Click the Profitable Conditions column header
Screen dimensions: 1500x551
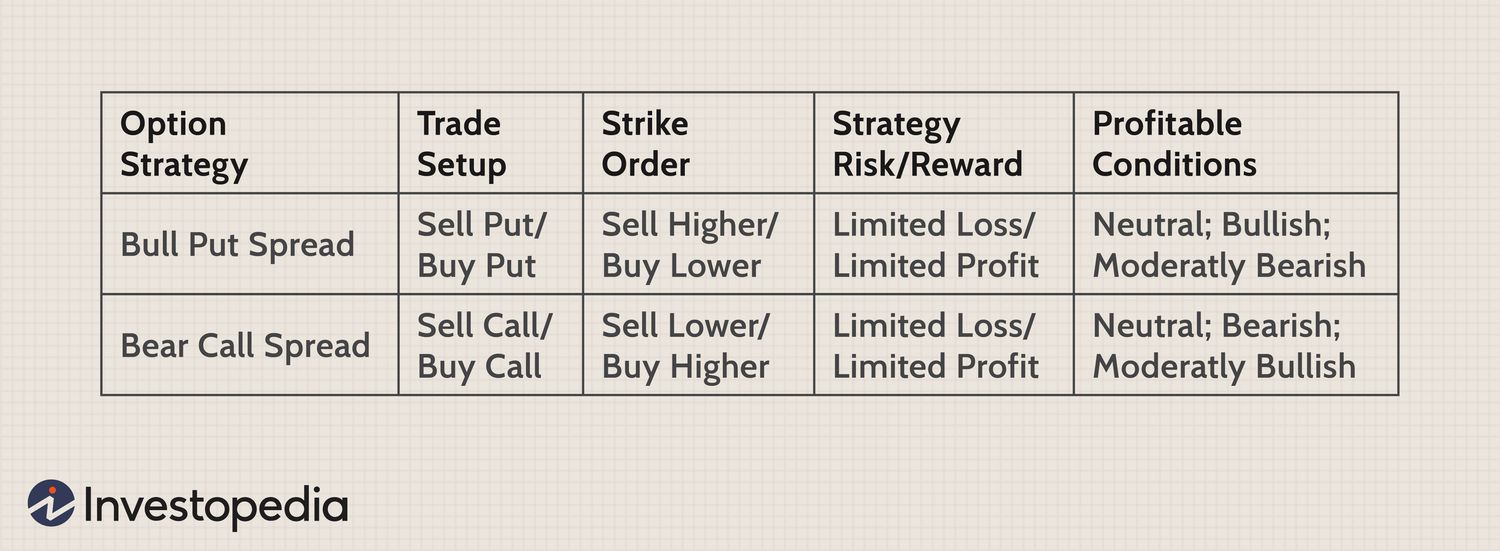tap(1236, 143)
